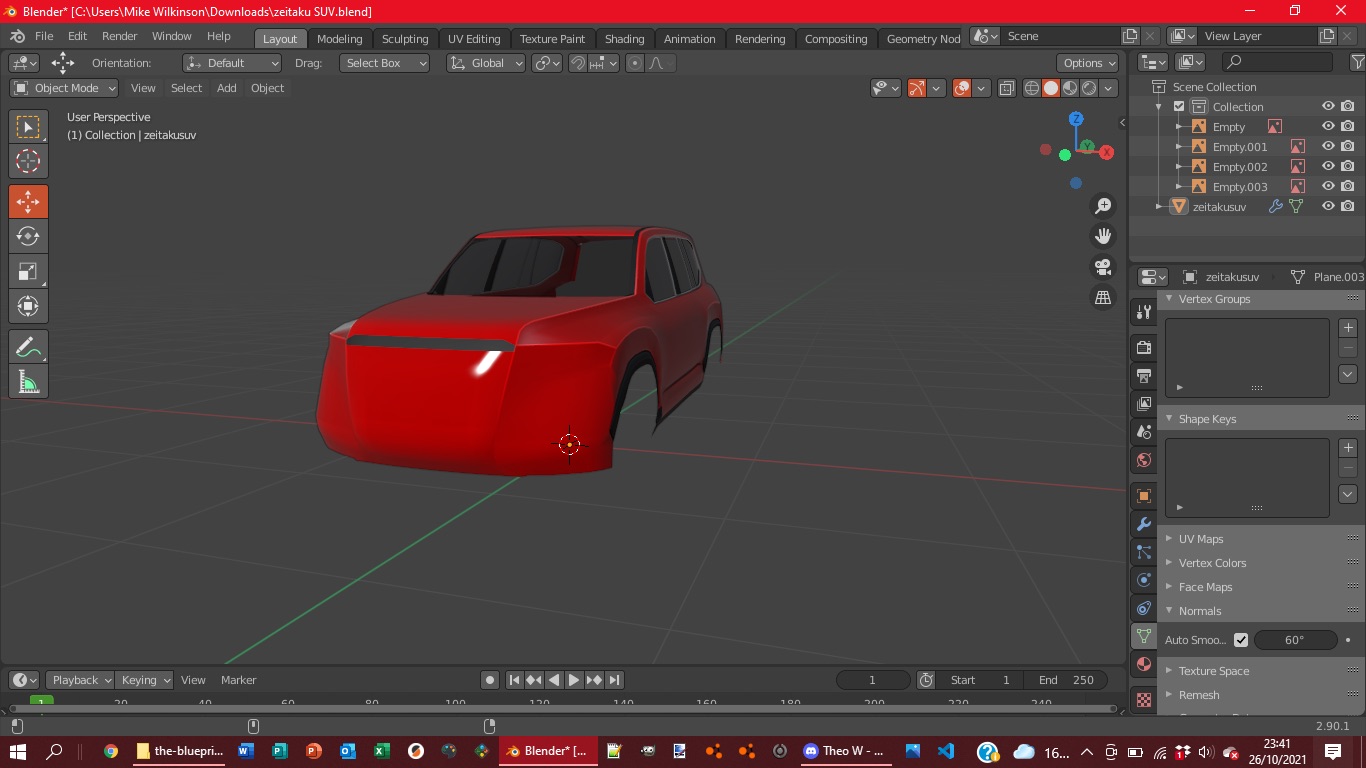Open the Object Mode dropdown
1366x768 pixels.
tap(64, 88)
